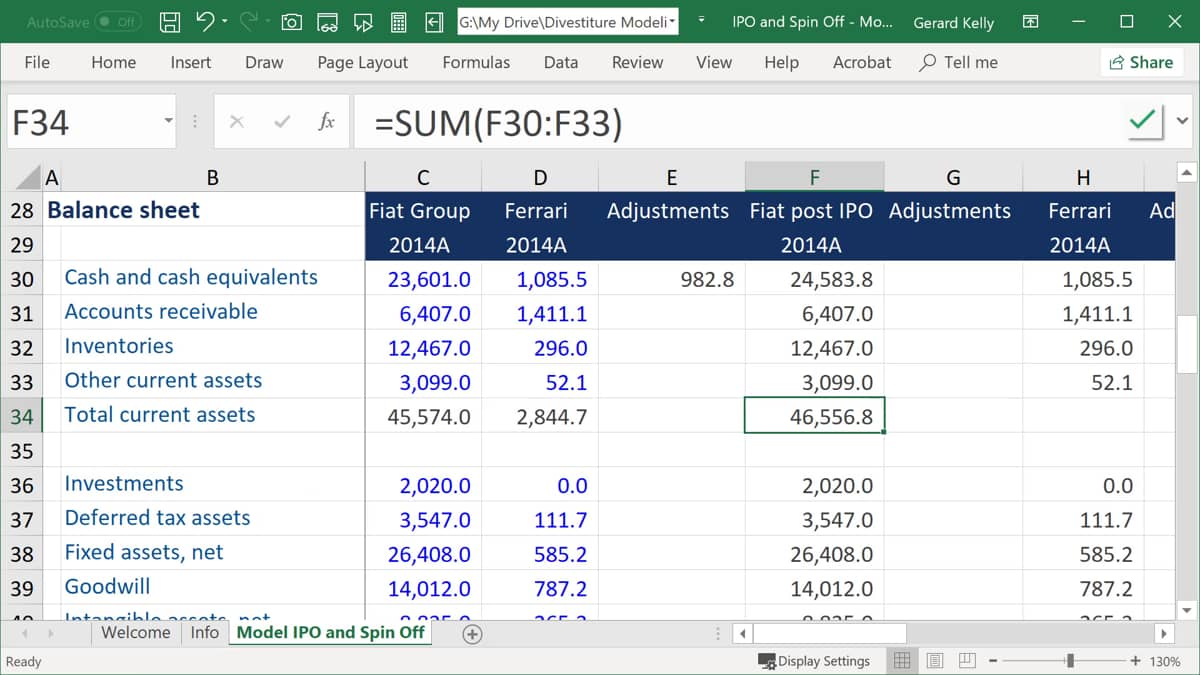Open the File menu tab

[x=37, y=62]
